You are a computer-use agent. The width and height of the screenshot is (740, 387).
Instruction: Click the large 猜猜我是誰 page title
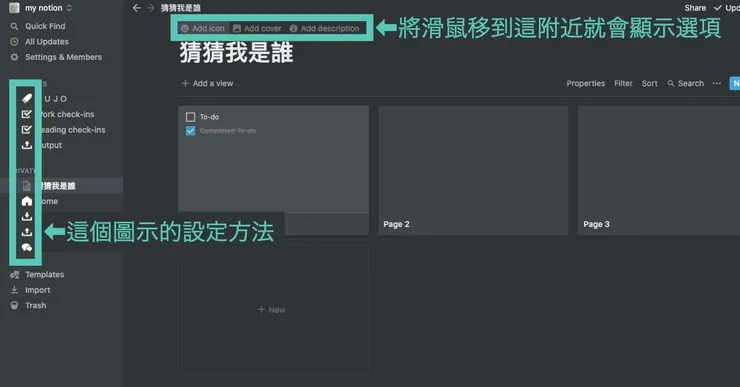pos(236,52)
